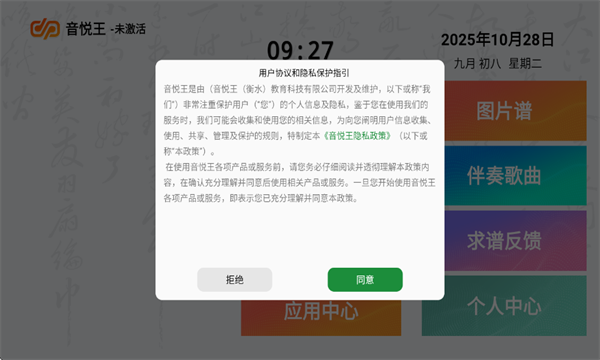This screenshot has height=360, width=600.
Task: Open the 个人中心 tile behind the dialog
Action: 504,306
